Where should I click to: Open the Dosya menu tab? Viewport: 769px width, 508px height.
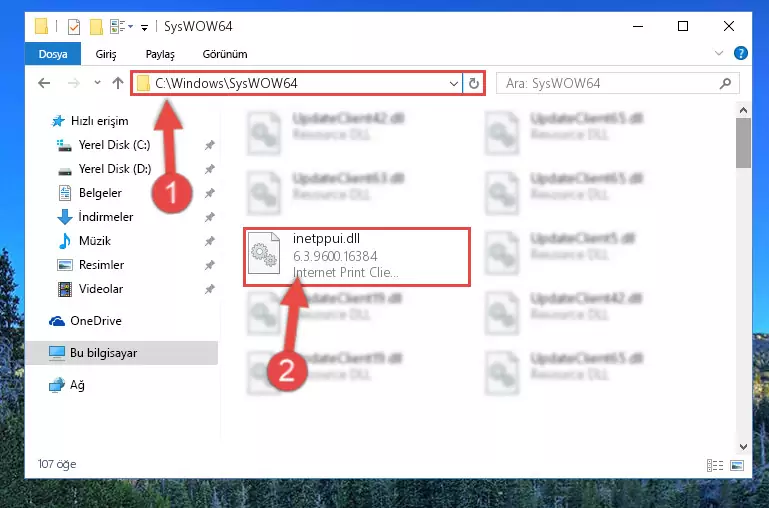pos(53,54)
